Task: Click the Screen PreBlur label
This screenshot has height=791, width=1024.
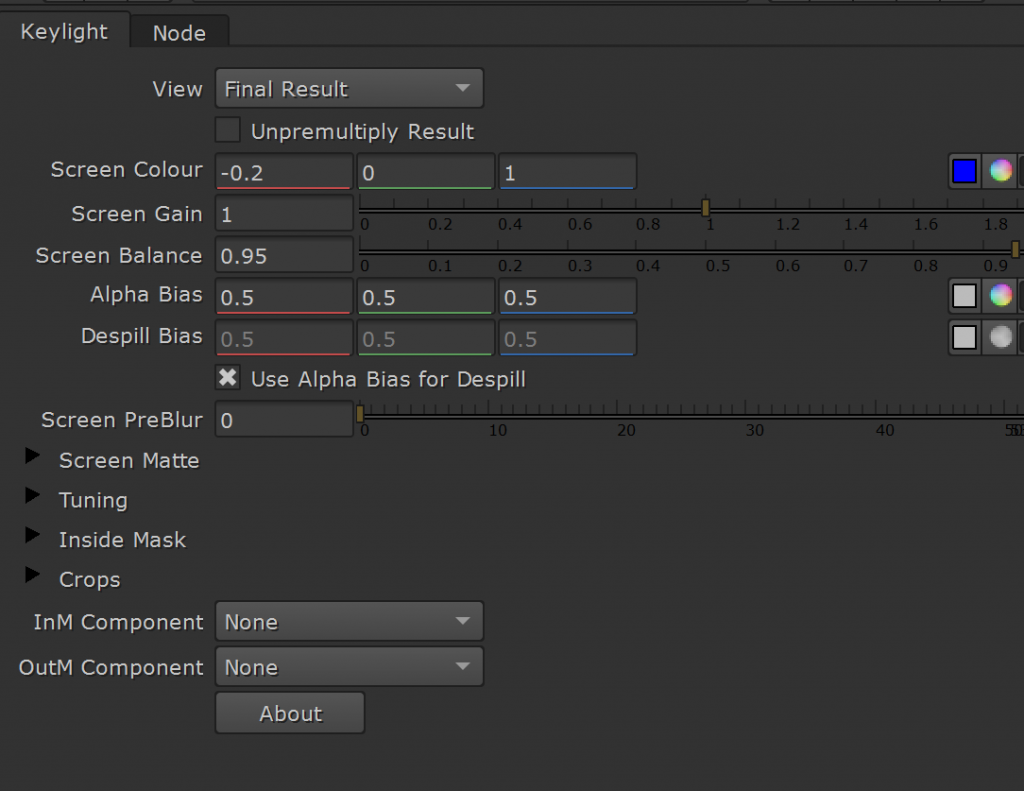Action: (x=122, y=419)
